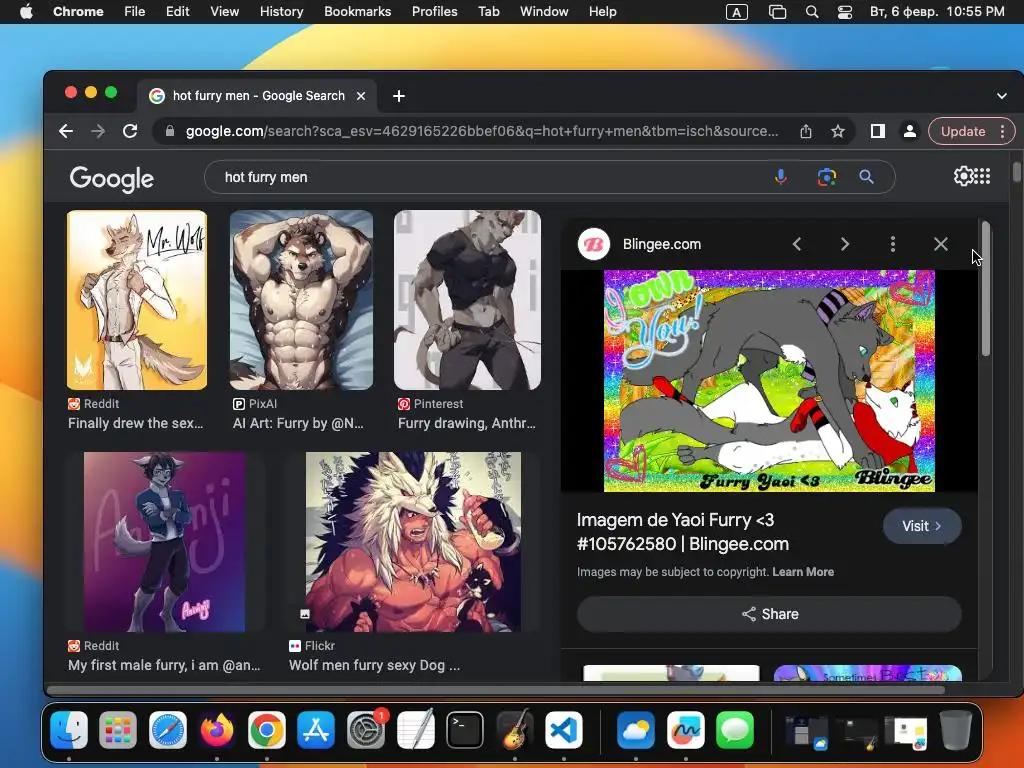Open System Settings from the Dock

click(x=366, y=729)
